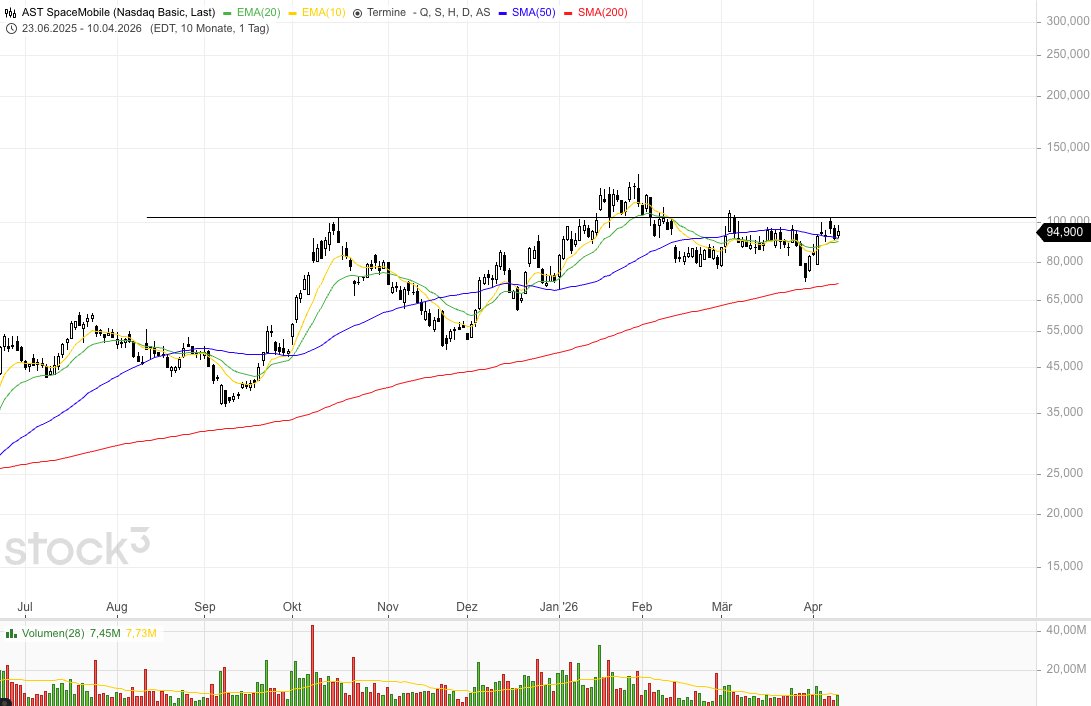This screenshot has width=1091, height=706.
Task: Click the Jul marker on the time axis
Action: click(25, 607)
